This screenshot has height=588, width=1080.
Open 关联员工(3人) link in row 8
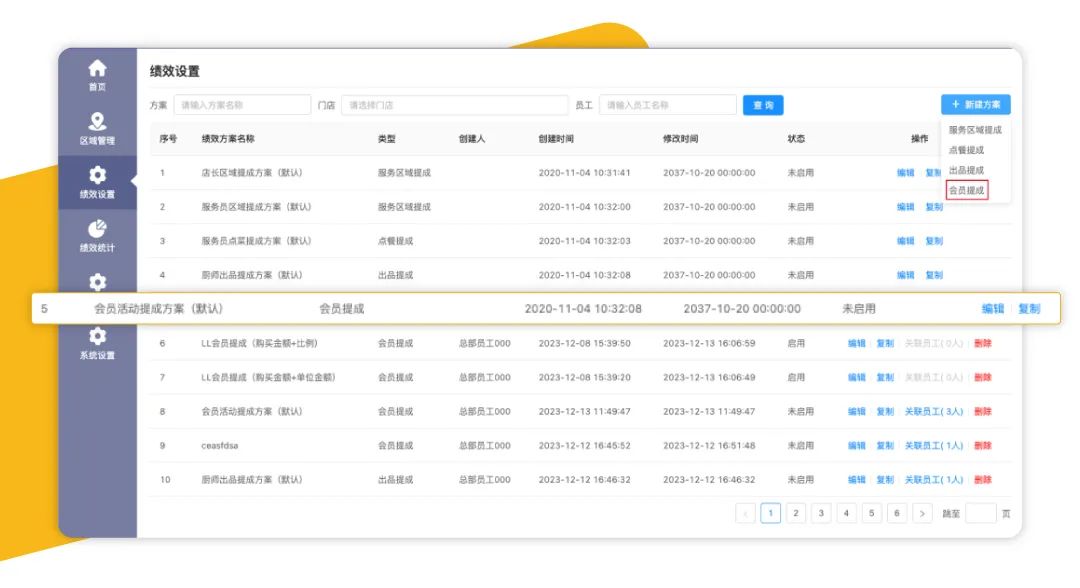[x=934, y=411]
